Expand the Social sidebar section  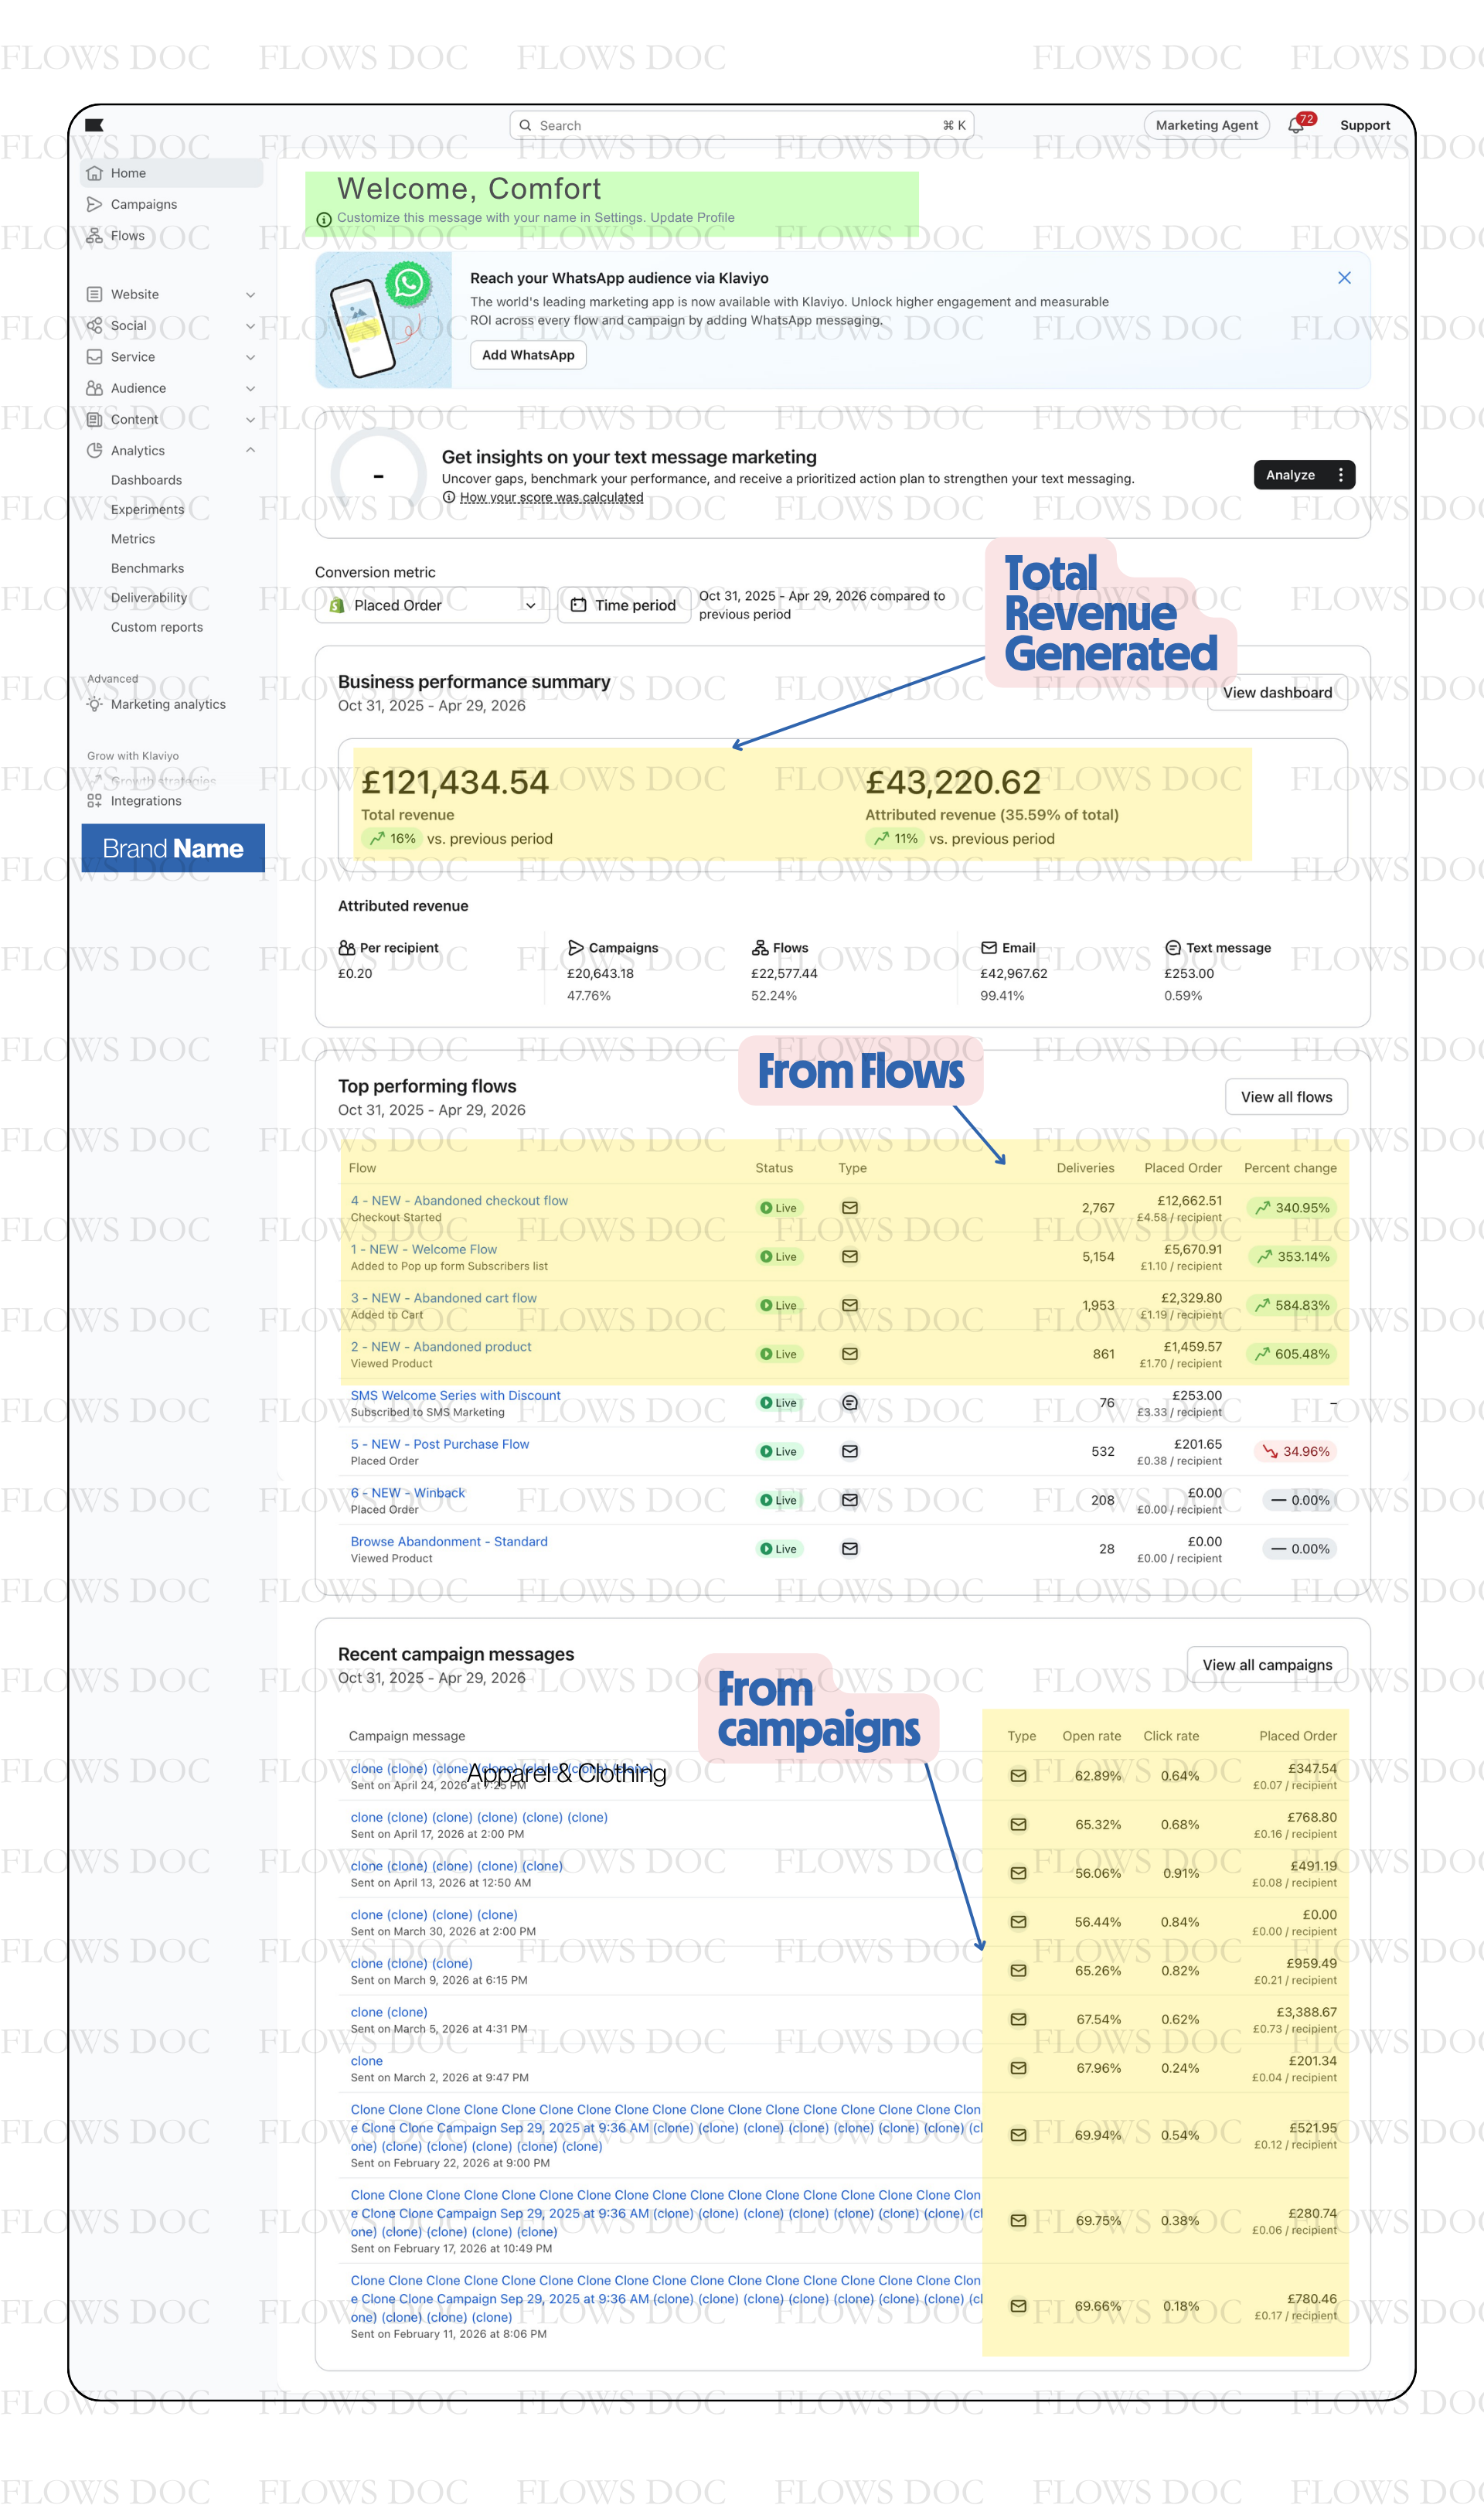click(x=250, y=326)
